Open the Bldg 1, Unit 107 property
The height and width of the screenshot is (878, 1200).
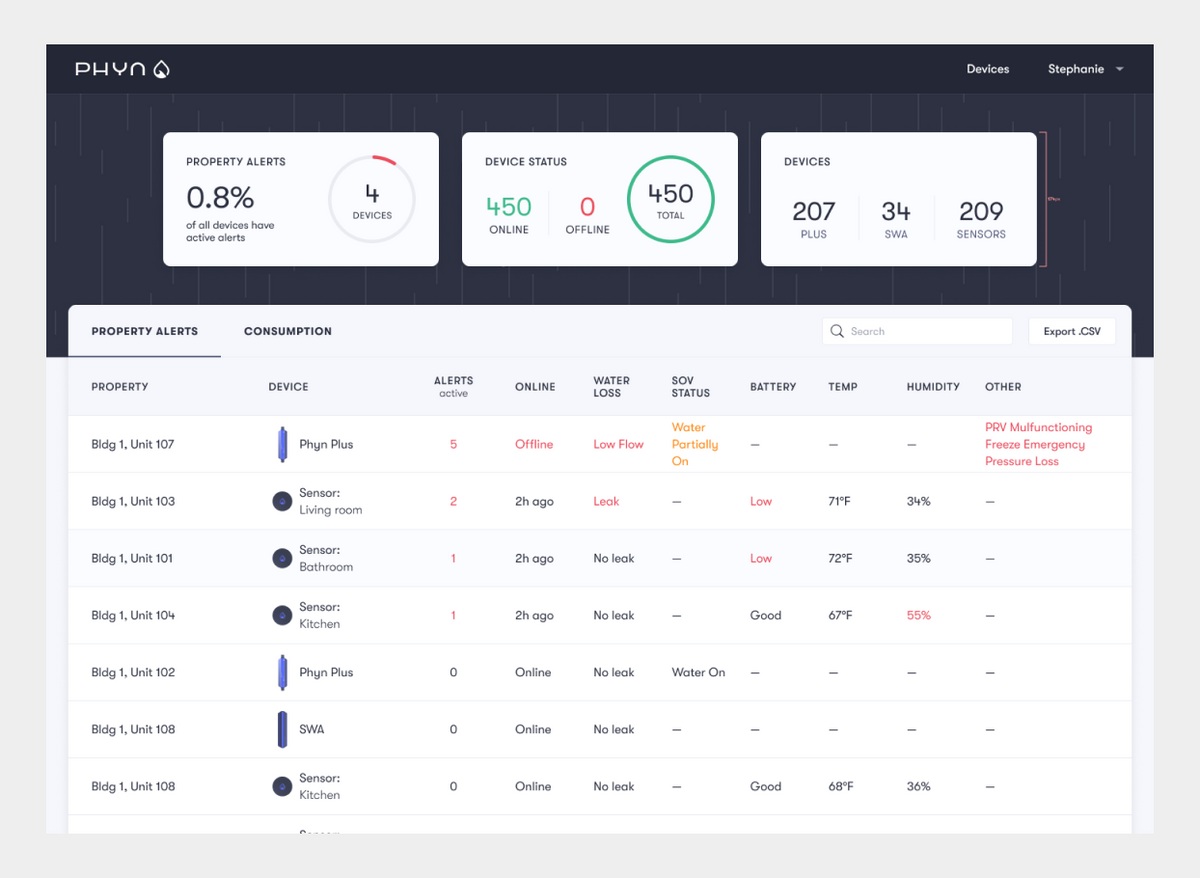coord(132,444)
